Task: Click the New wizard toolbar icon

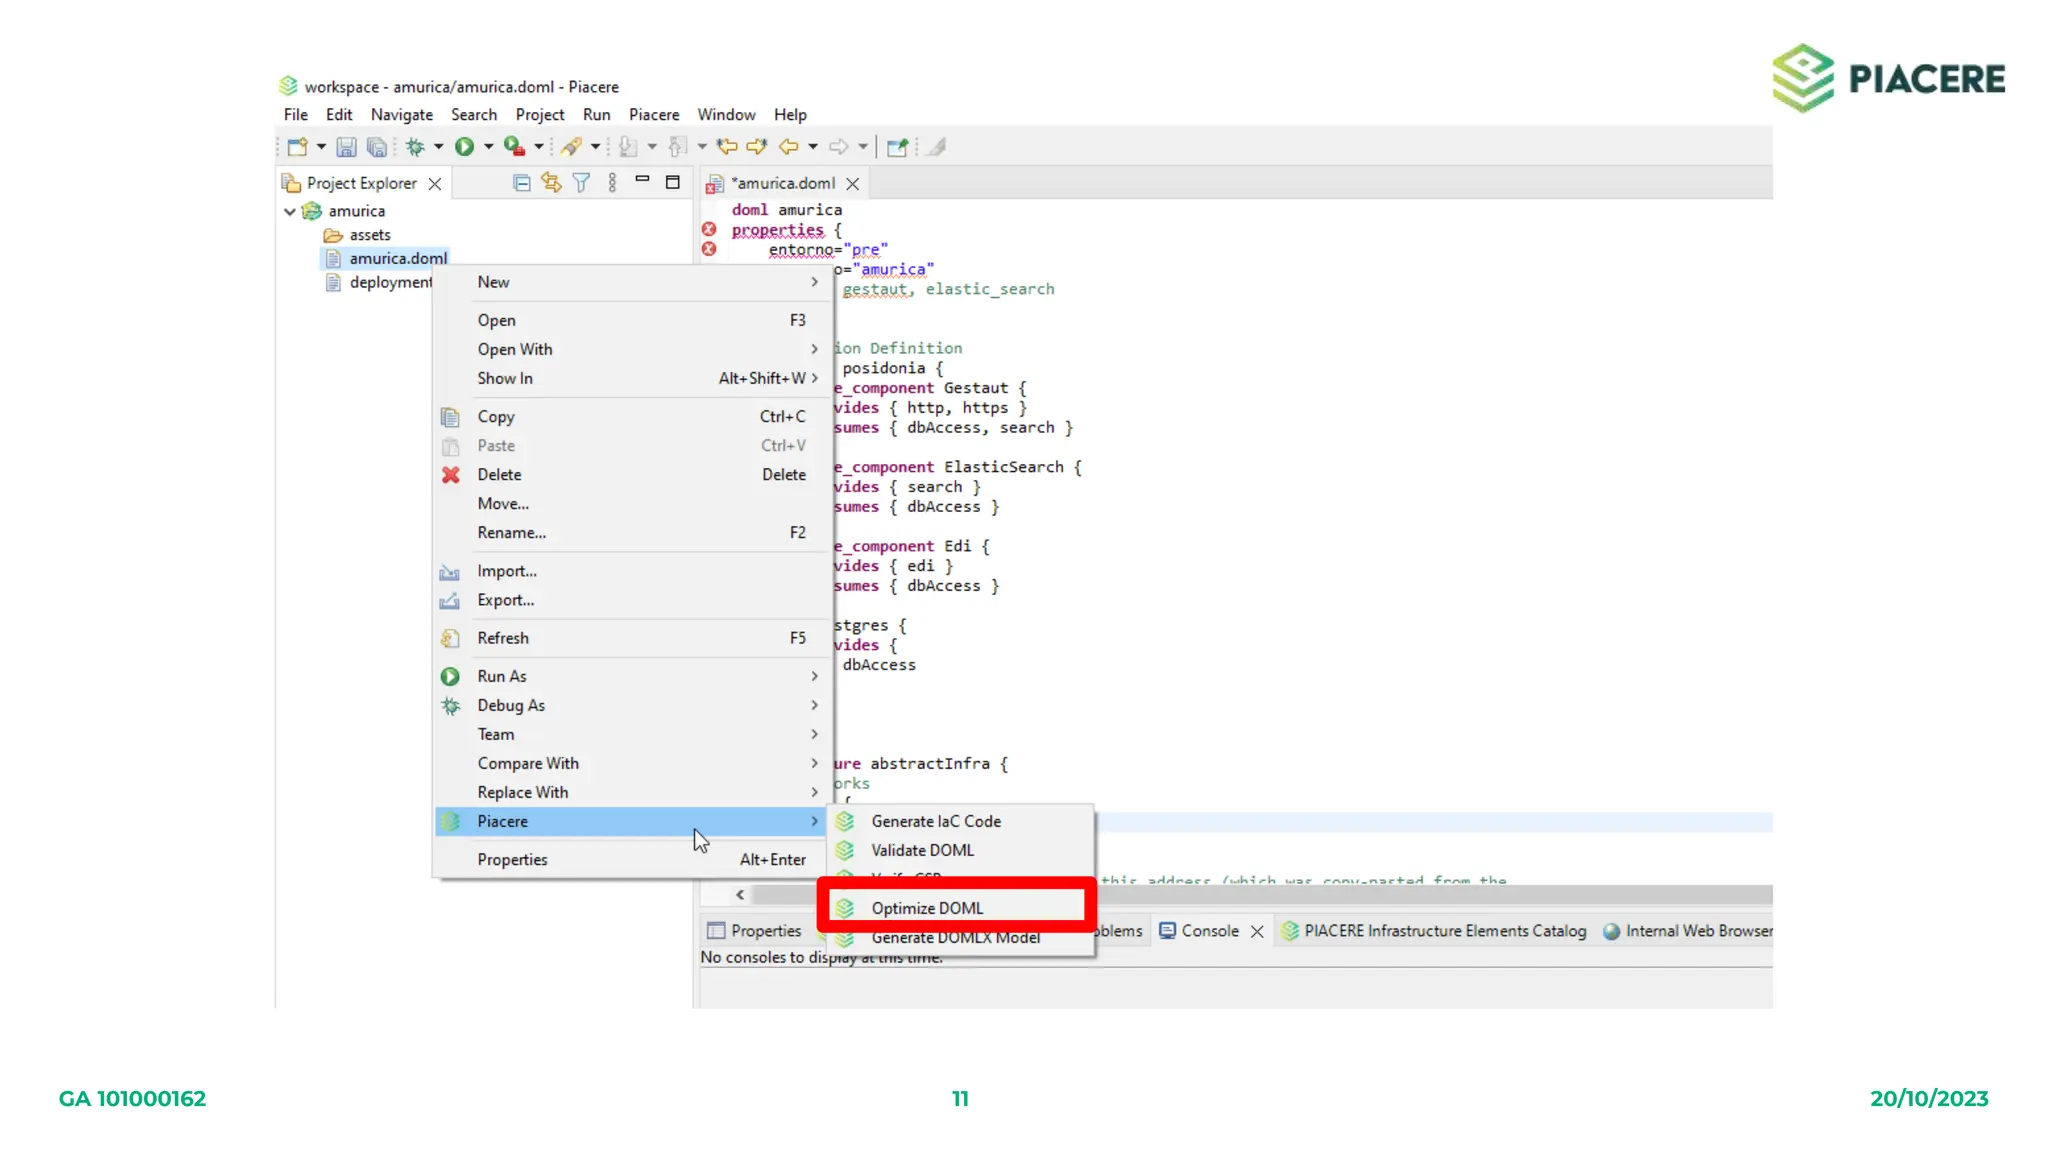Action: 297,147
